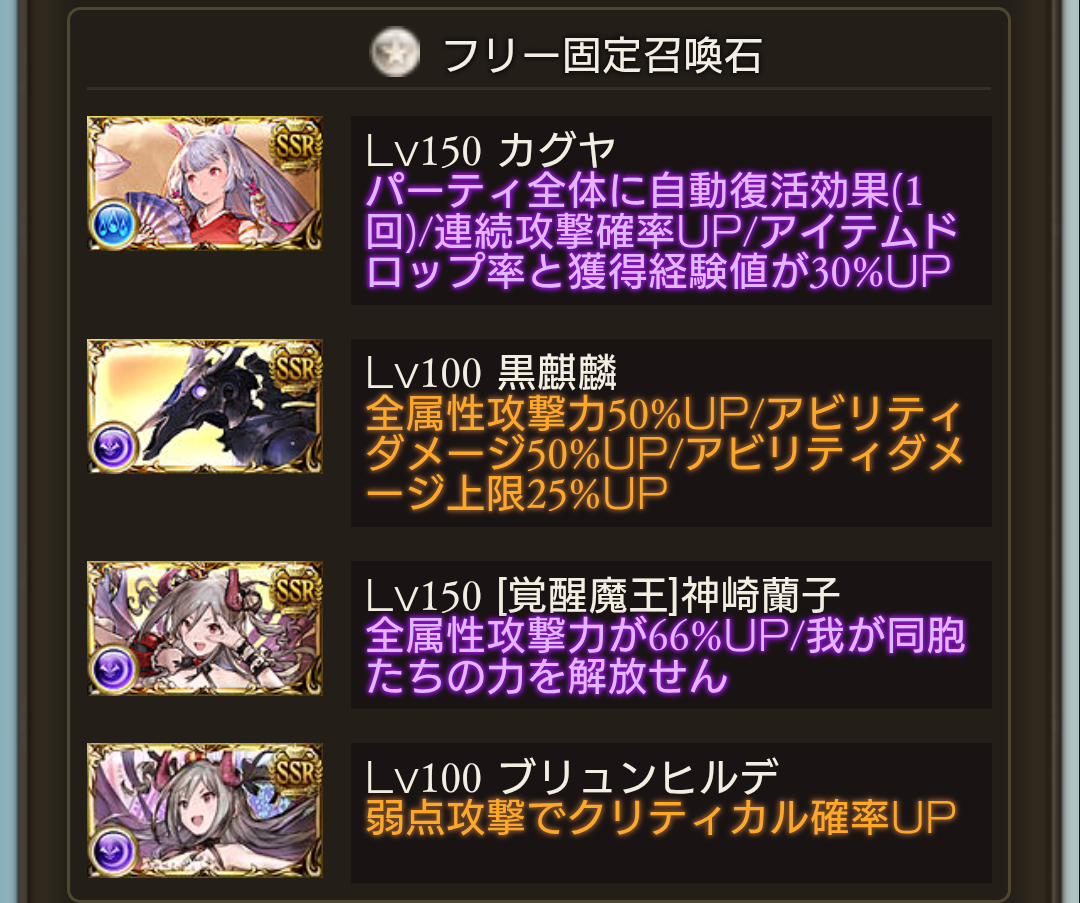1080x903 pixels.
Task: Click the SSR badge on 黒麒麟 card
Action: [x=296, y=370]
